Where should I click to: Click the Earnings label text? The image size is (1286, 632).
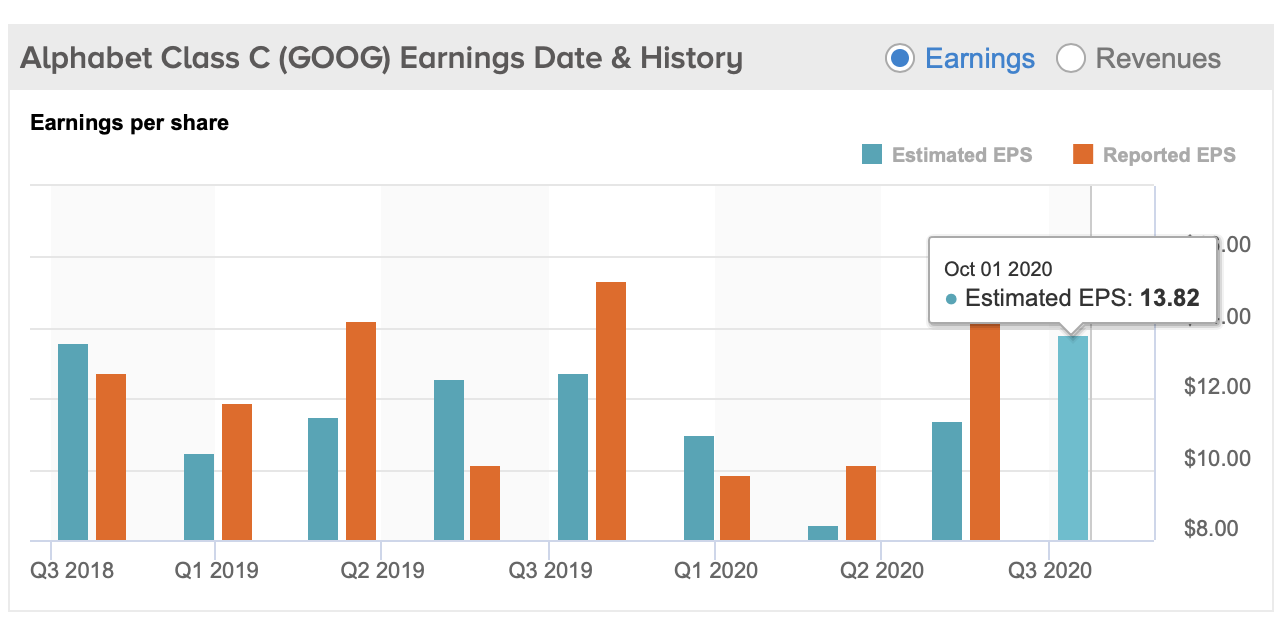click(980, 59)
